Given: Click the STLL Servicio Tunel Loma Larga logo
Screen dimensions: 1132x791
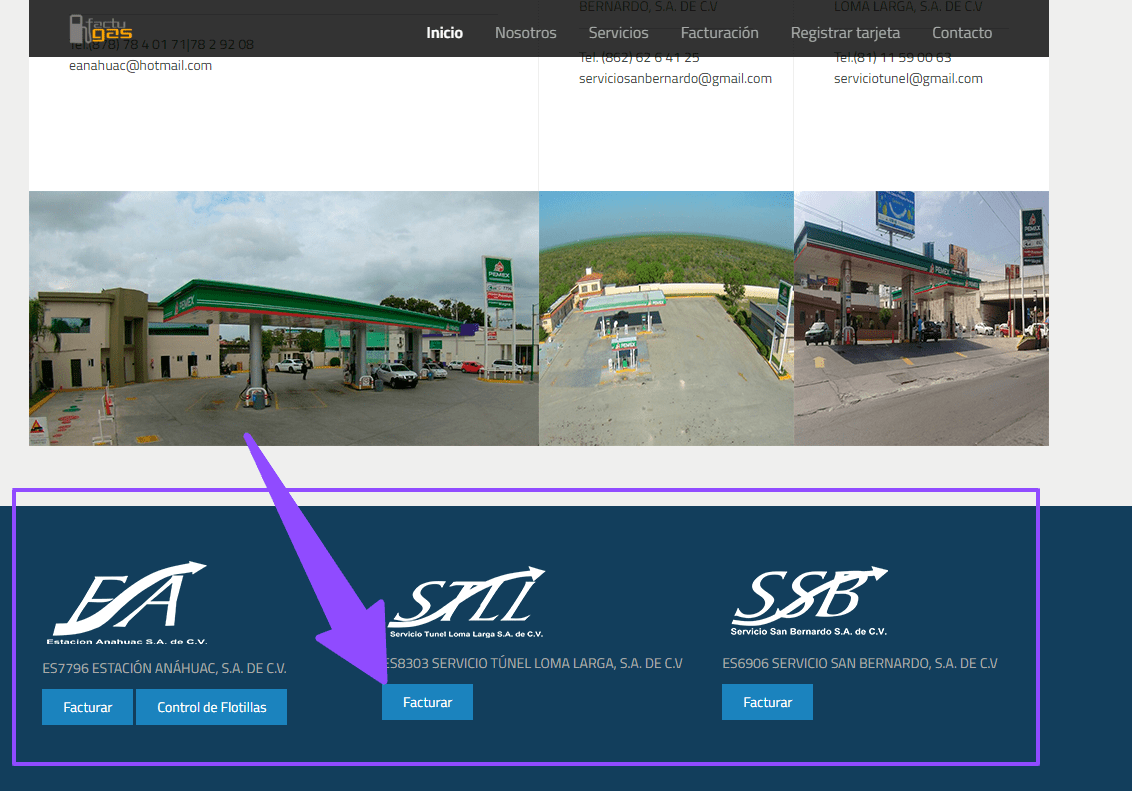Looking at the screenshot, I should [466, 603].
